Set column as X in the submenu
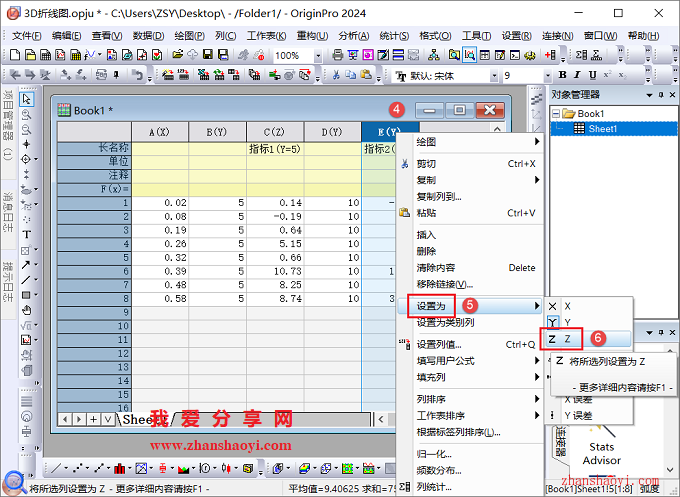The width and height of the screenshot is (680, 497). (588, 306)
